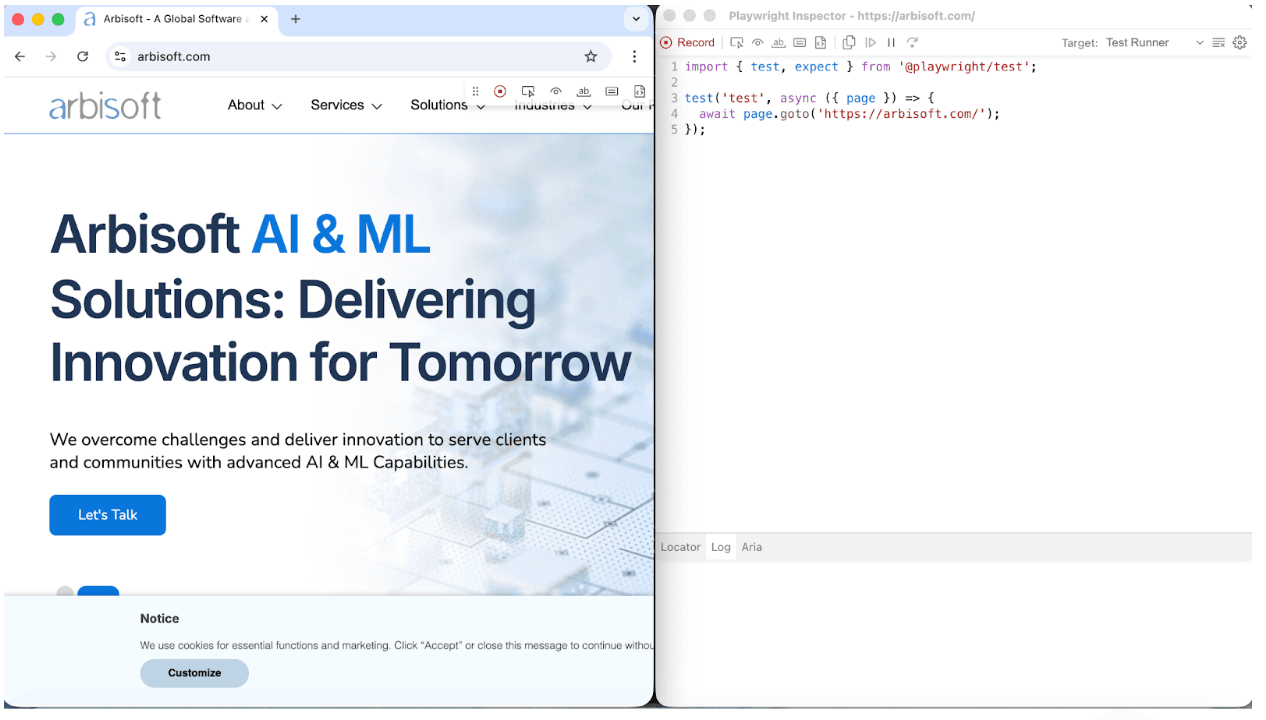
Task: Click the Customize cookie button
Action: [x=194, y=673]
